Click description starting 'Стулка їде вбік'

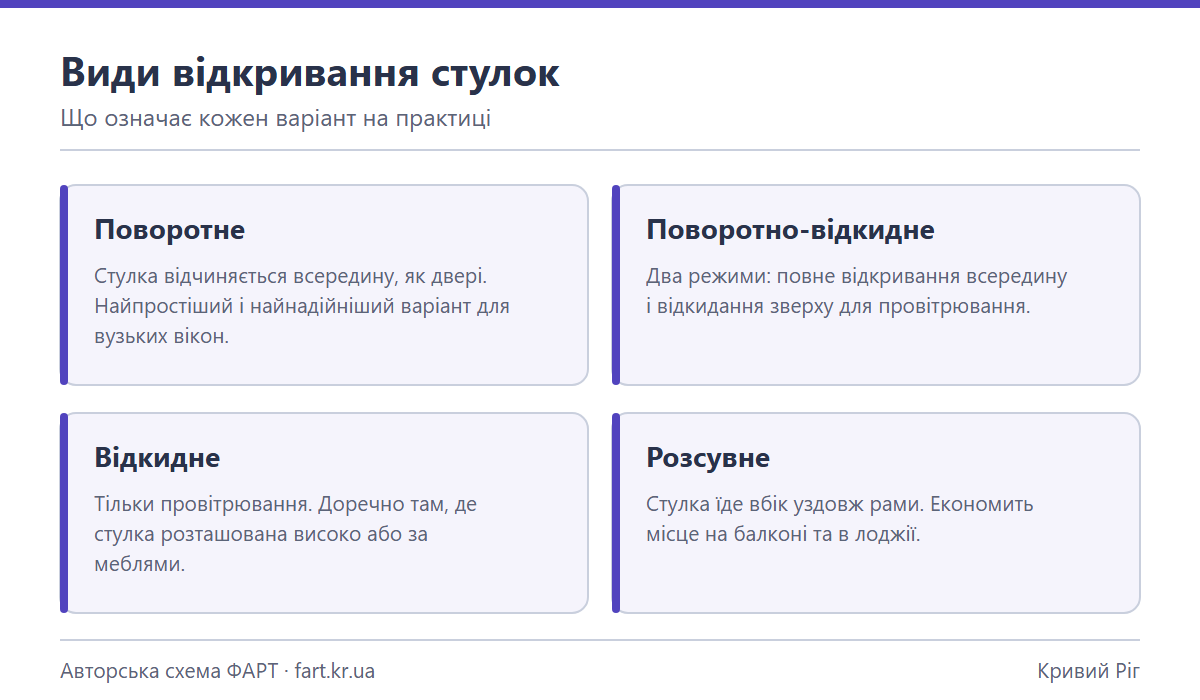pos(840,519)
